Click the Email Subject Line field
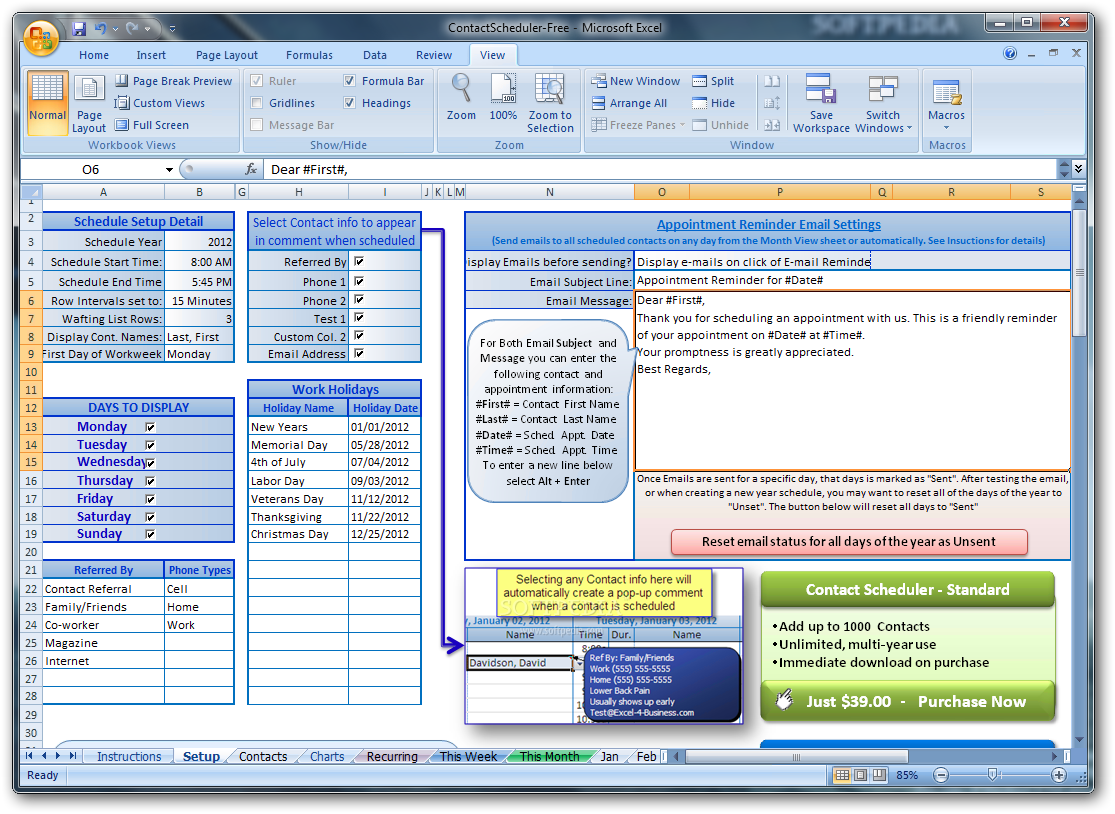The width and height of the screenshot is (1115, 814). pos(852,281)
